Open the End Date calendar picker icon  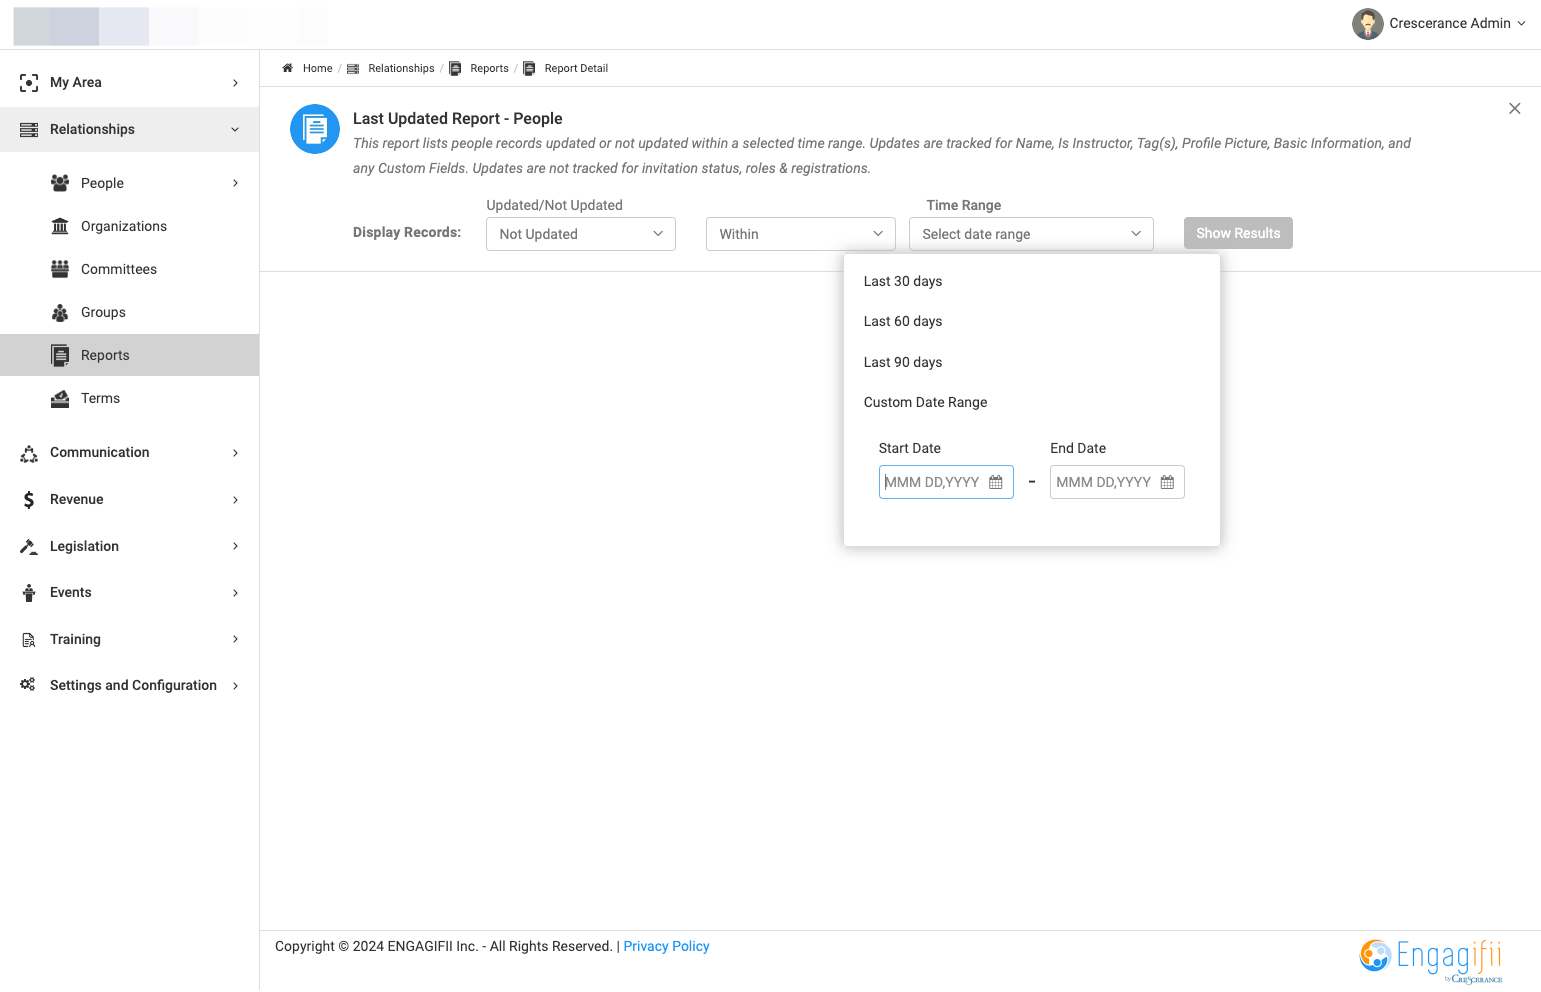pos(1167,482)
